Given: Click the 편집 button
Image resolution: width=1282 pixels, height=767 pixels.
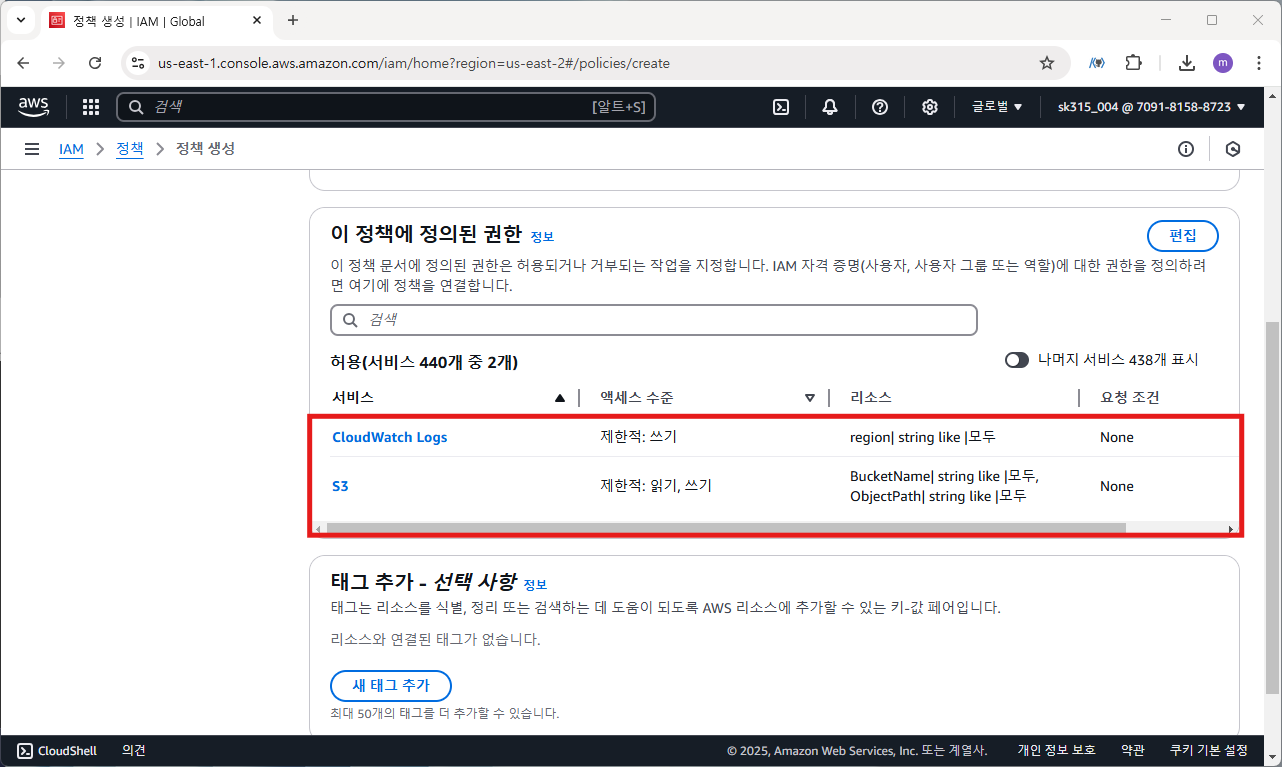Looking at the screenshot, I should 1182,236.
